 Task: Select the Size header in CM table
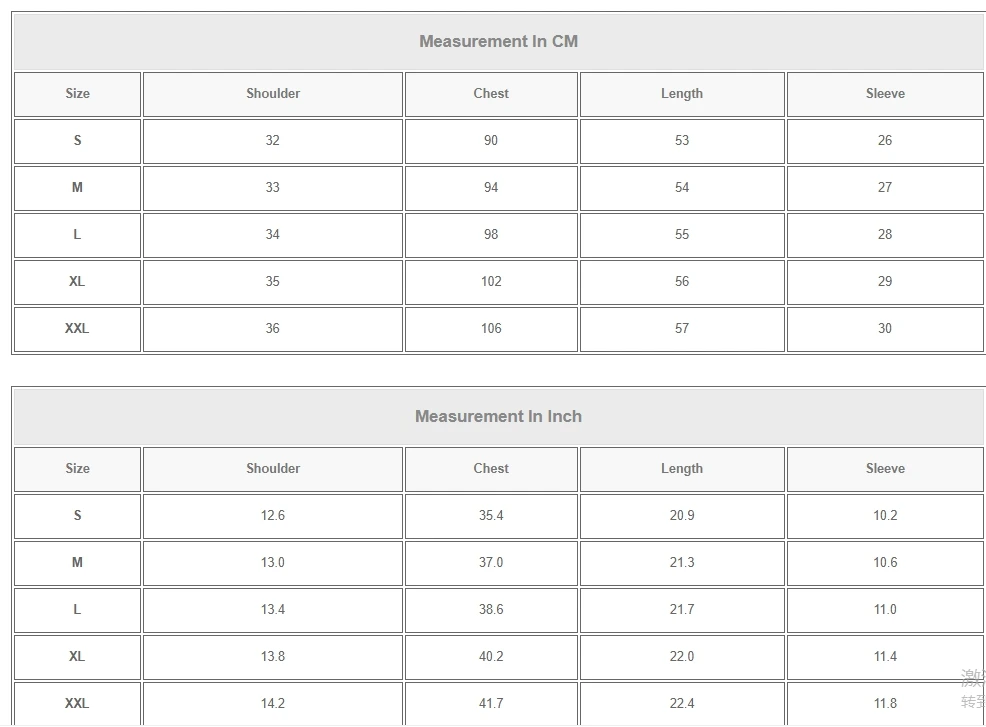[77, 93]
